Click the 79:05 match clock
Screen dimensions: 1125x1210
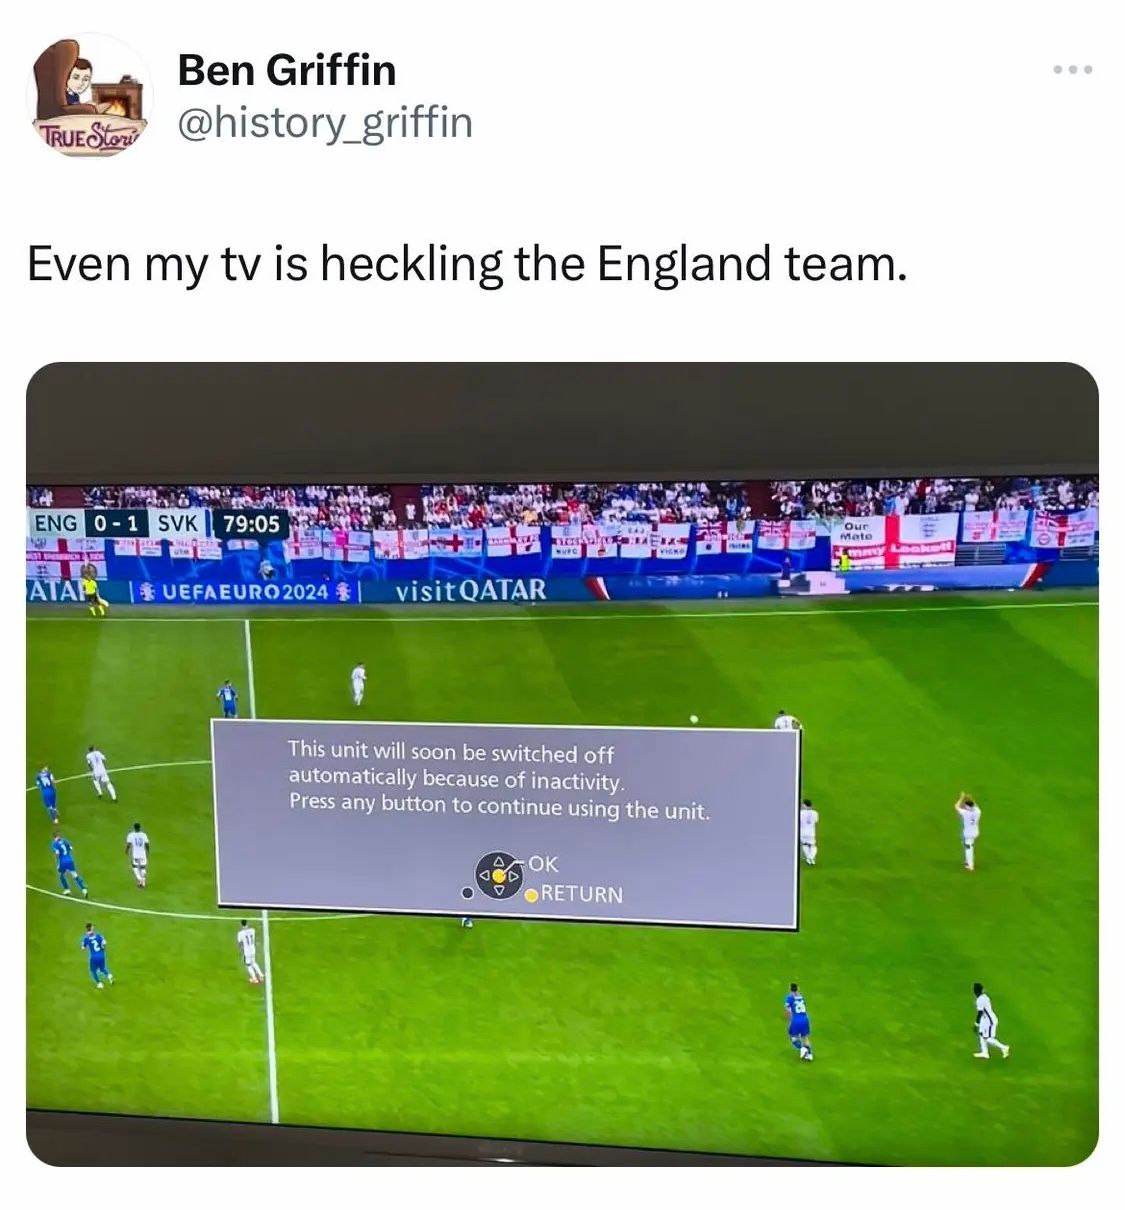point(252,524)
